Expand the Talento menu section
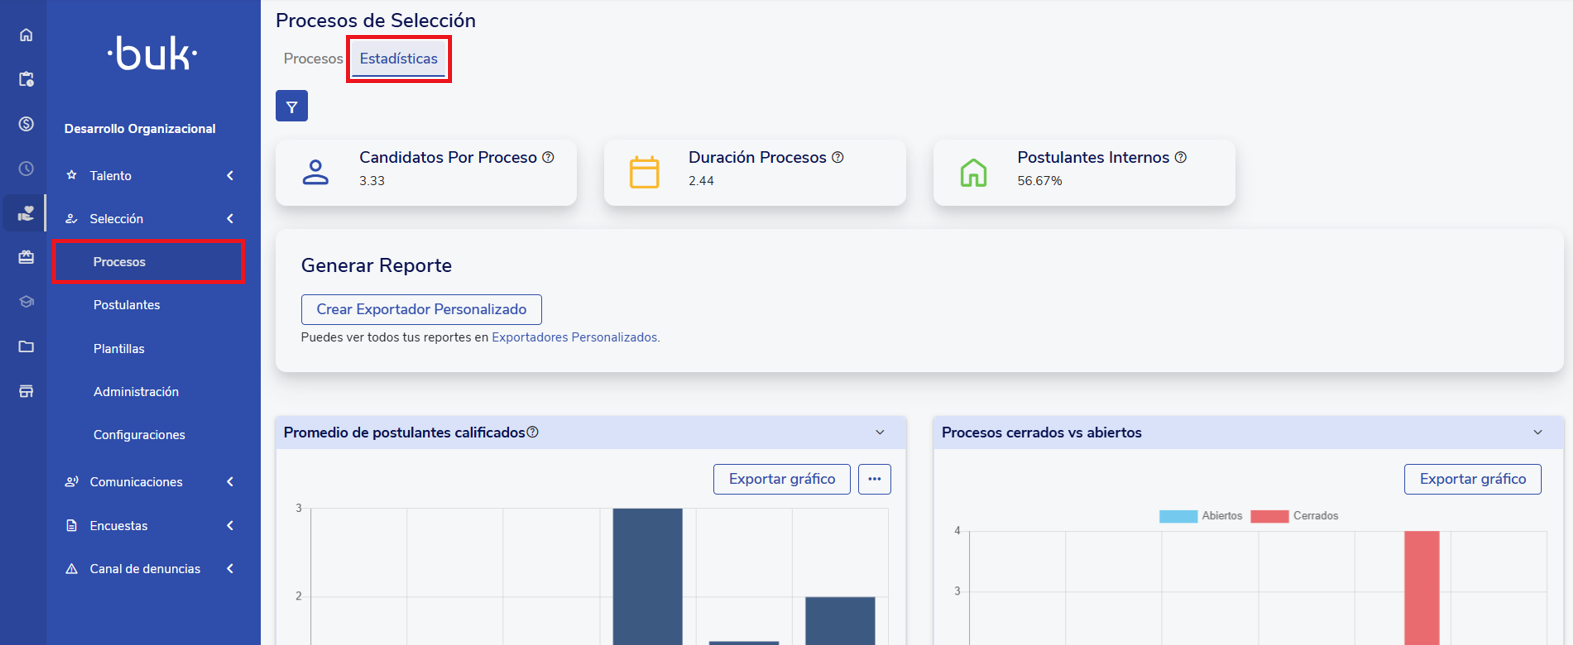This screenshot has height=645, width=1573. [150, 176]
